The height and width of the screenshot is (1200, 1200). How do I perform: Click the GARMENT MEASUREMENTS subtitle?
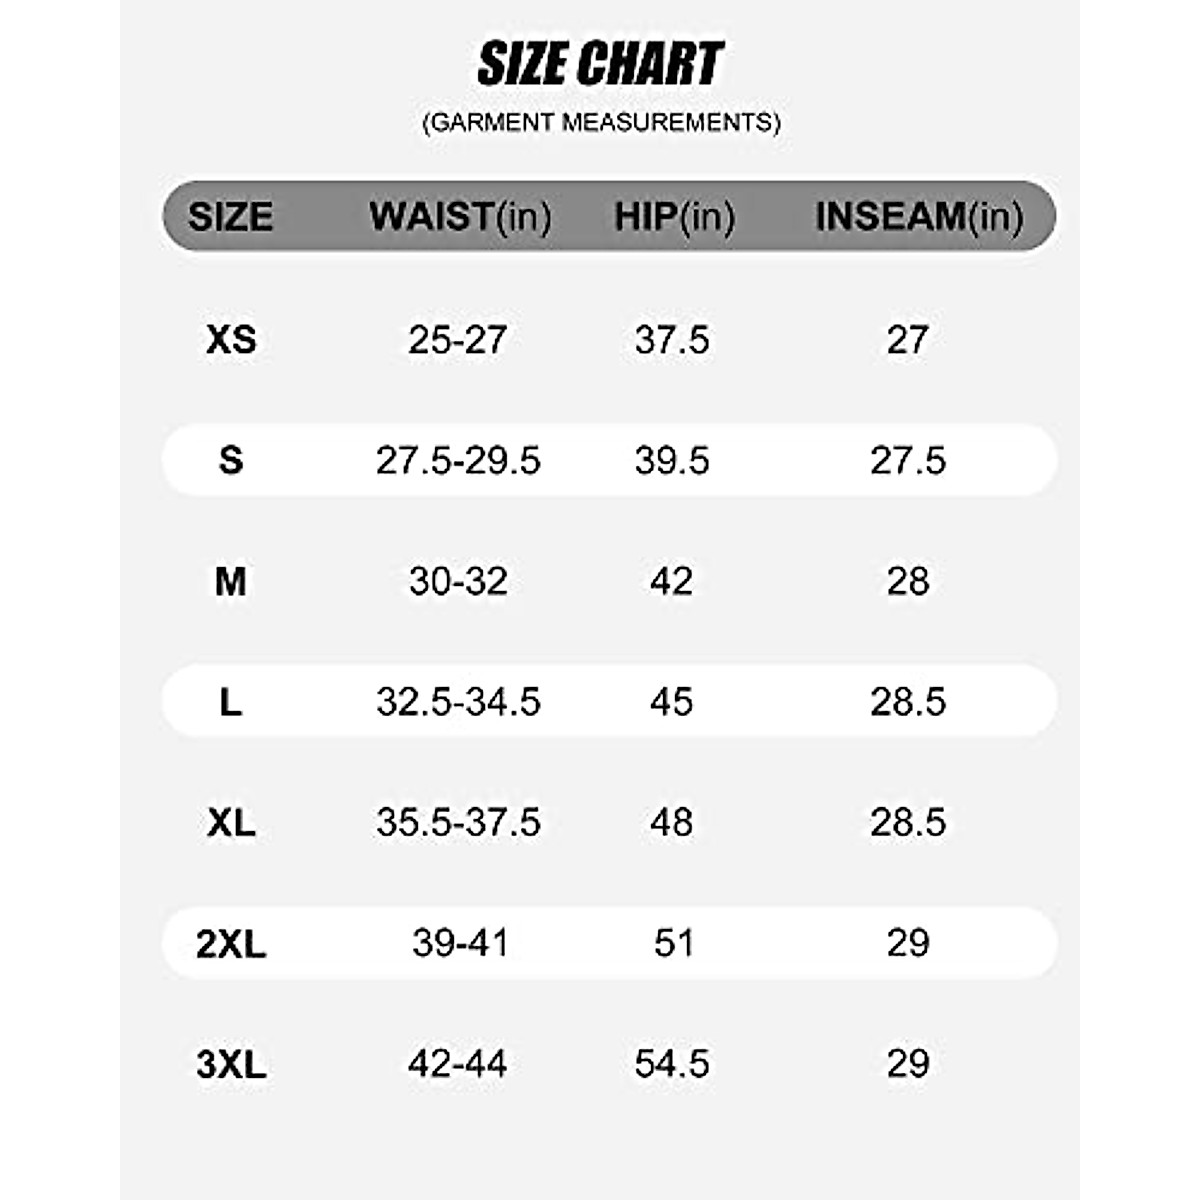600,122
